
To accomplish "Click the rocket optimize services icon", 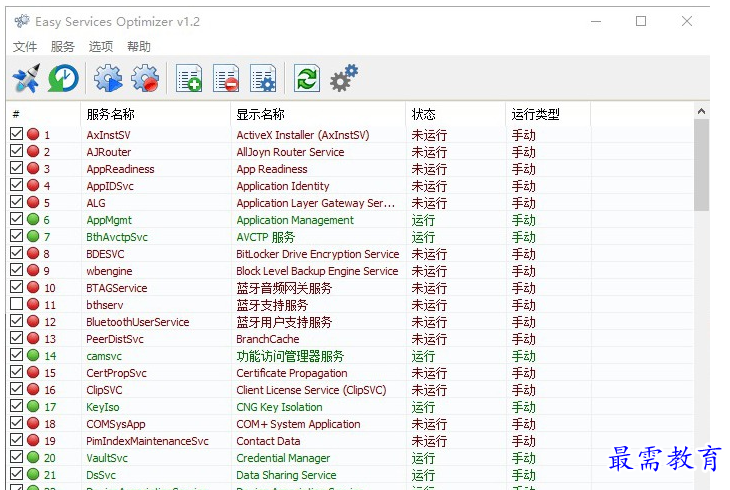I will [26, 79].
